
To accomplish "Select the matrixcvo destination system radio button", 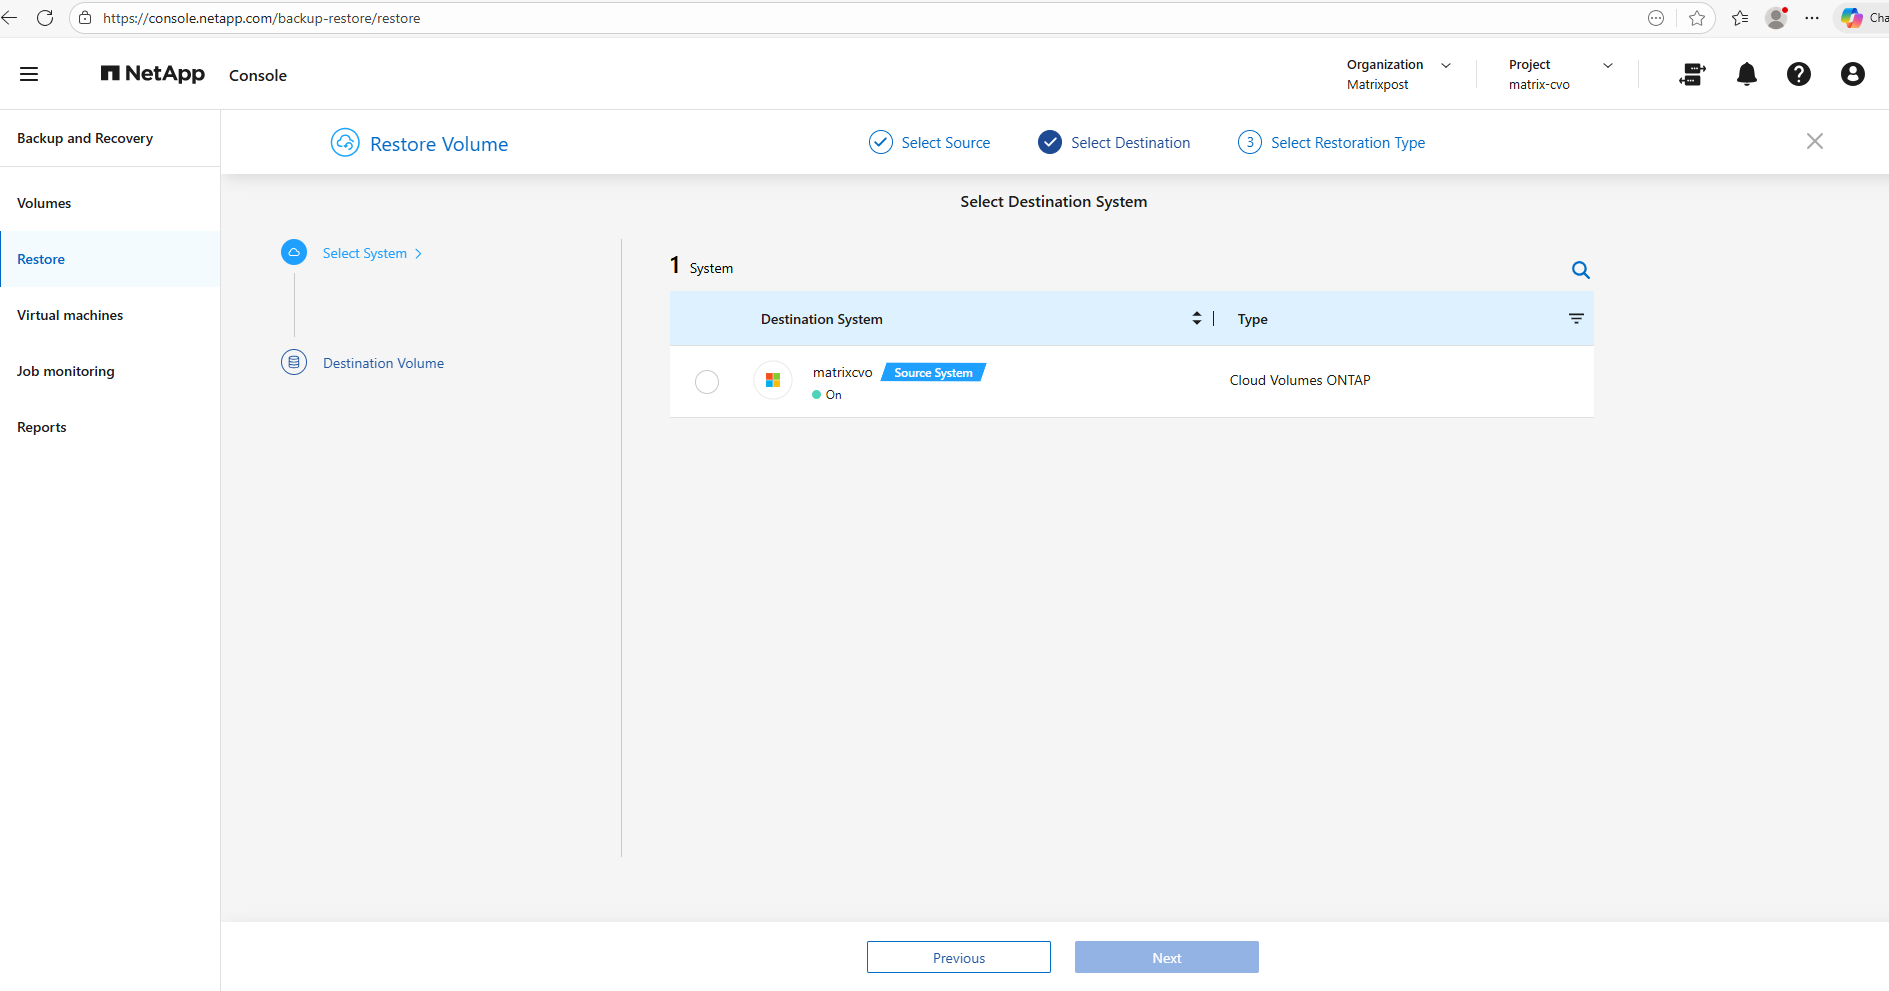I will (707, 382).
